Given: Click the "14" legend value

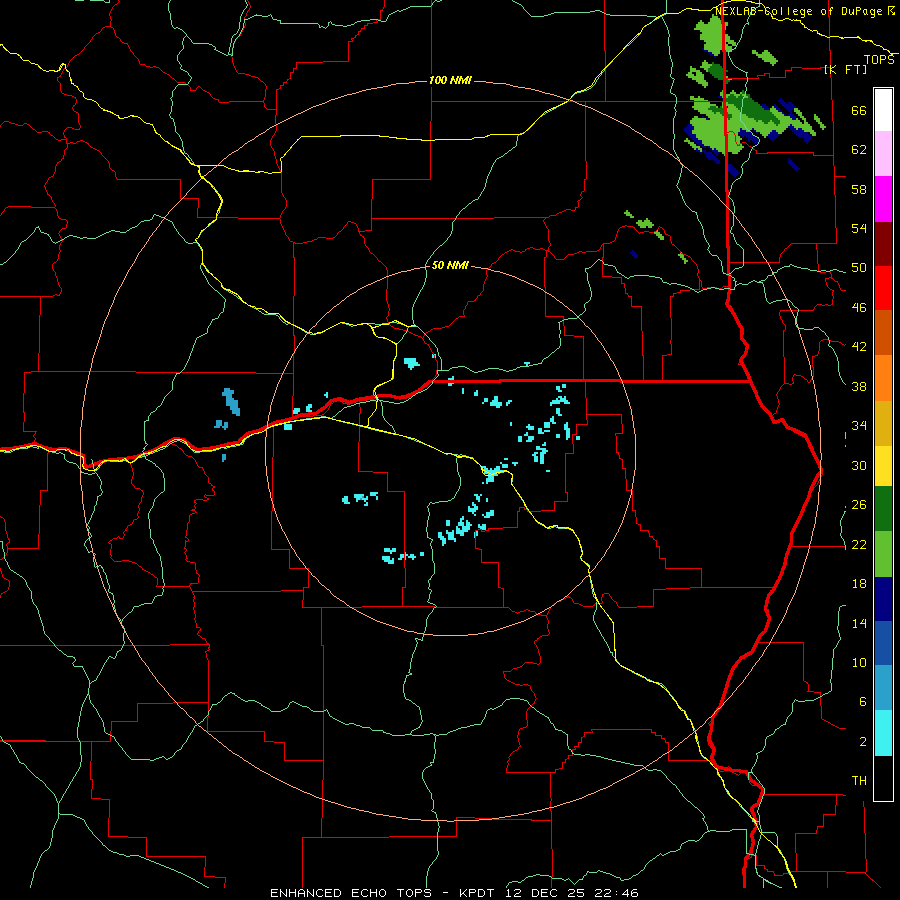Looking at the screenshot, I should [859, 623].
